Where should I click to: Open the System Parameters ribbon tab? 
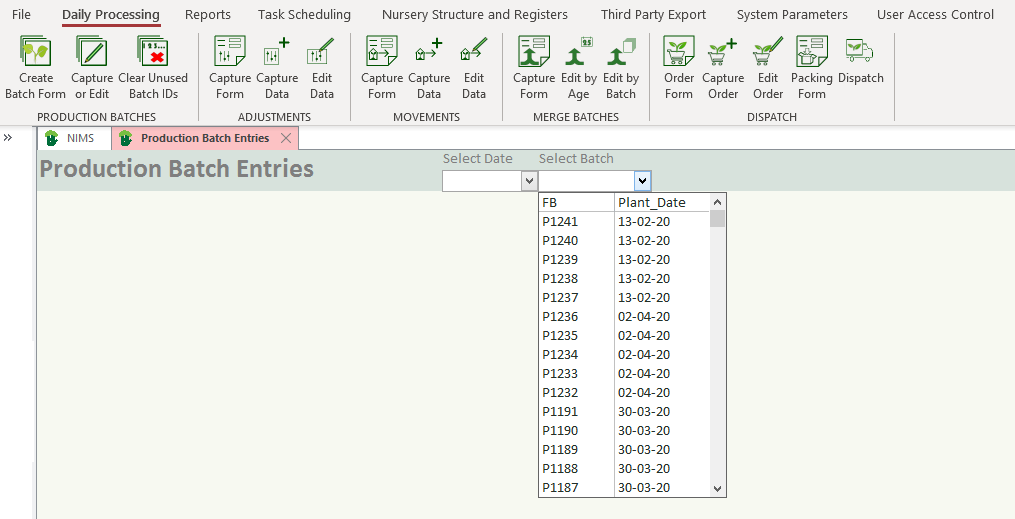click(791, 15)
